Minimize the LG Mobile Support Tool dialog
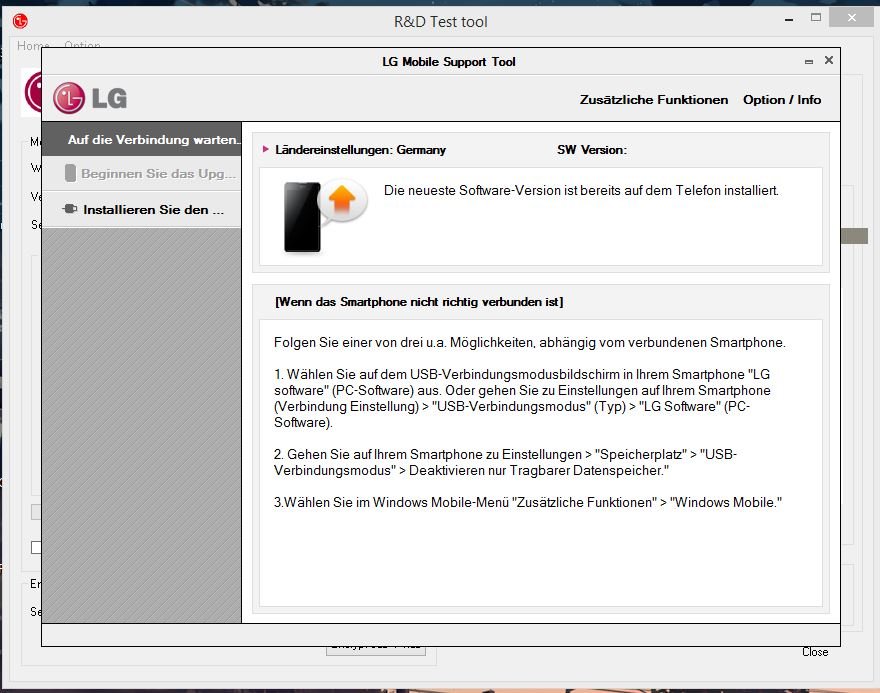The height and width of the screenshot is (693, 880). pyautogui.click(x=809, y=61)
